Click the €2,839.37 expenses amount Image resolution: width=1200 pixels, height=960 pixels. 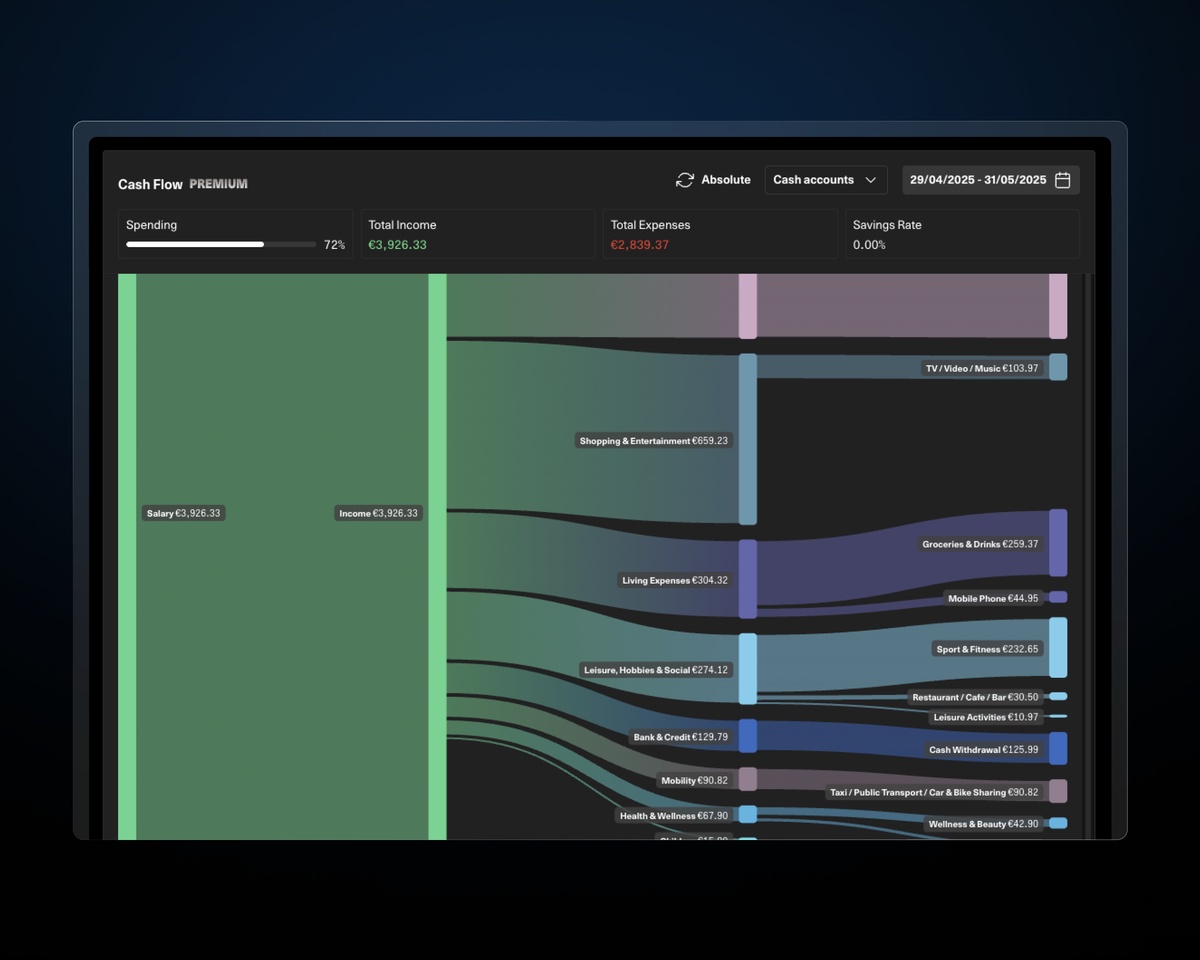(x=640, y=245)
